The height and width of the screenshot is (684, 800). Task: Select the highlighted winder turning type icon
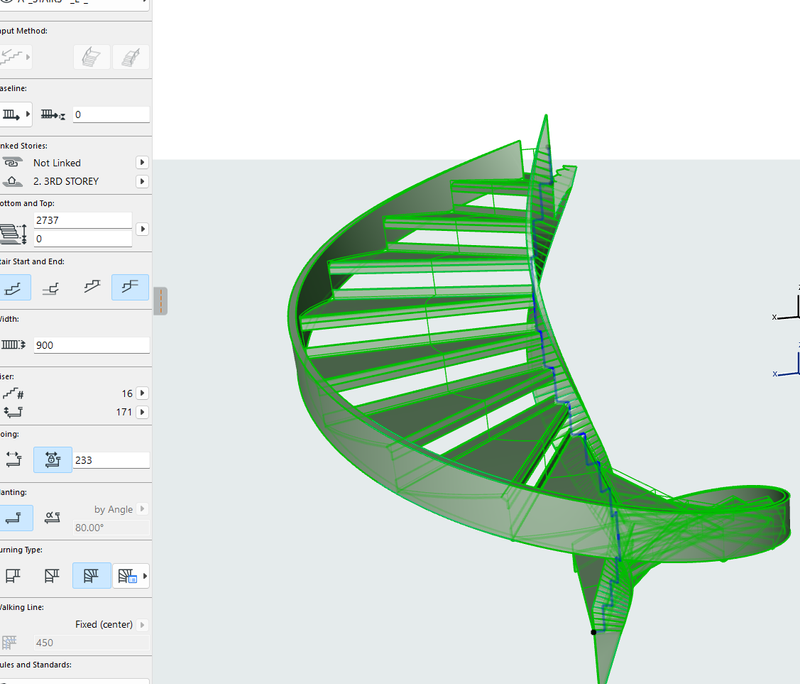91,576
